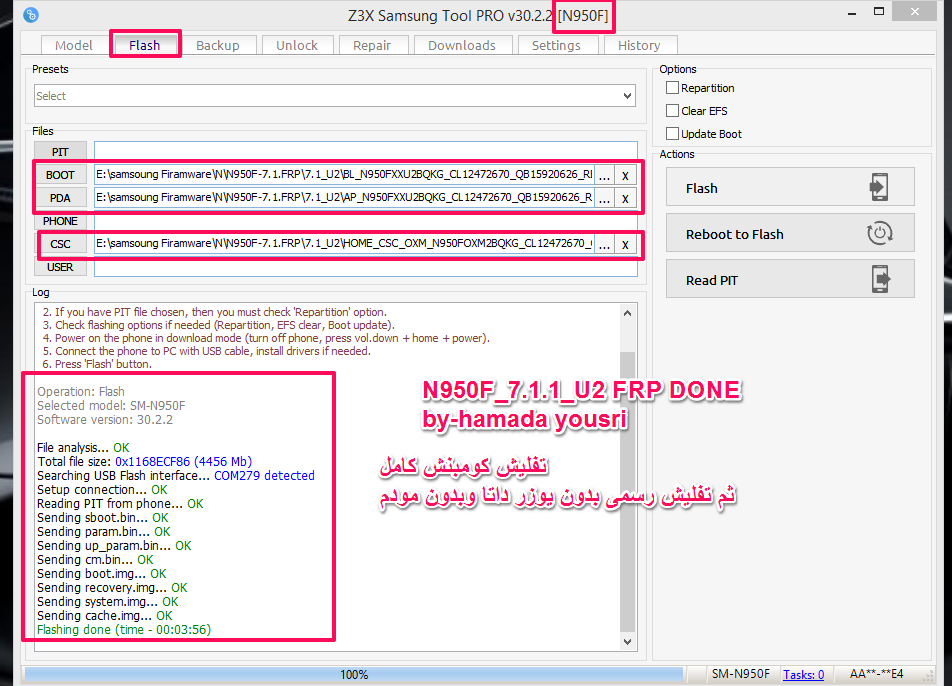
Task: Click the 'COM279 detected' log text
Action: (264, 475)
